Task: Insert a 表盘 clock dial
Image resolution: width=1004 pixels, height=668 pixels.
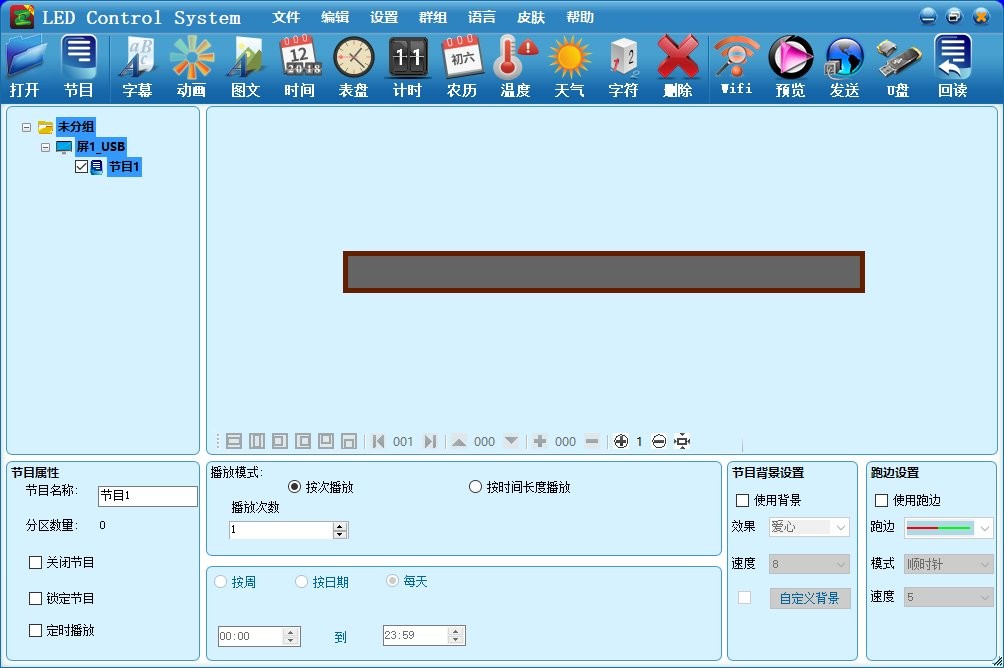Action: click(x=353, y=65)
